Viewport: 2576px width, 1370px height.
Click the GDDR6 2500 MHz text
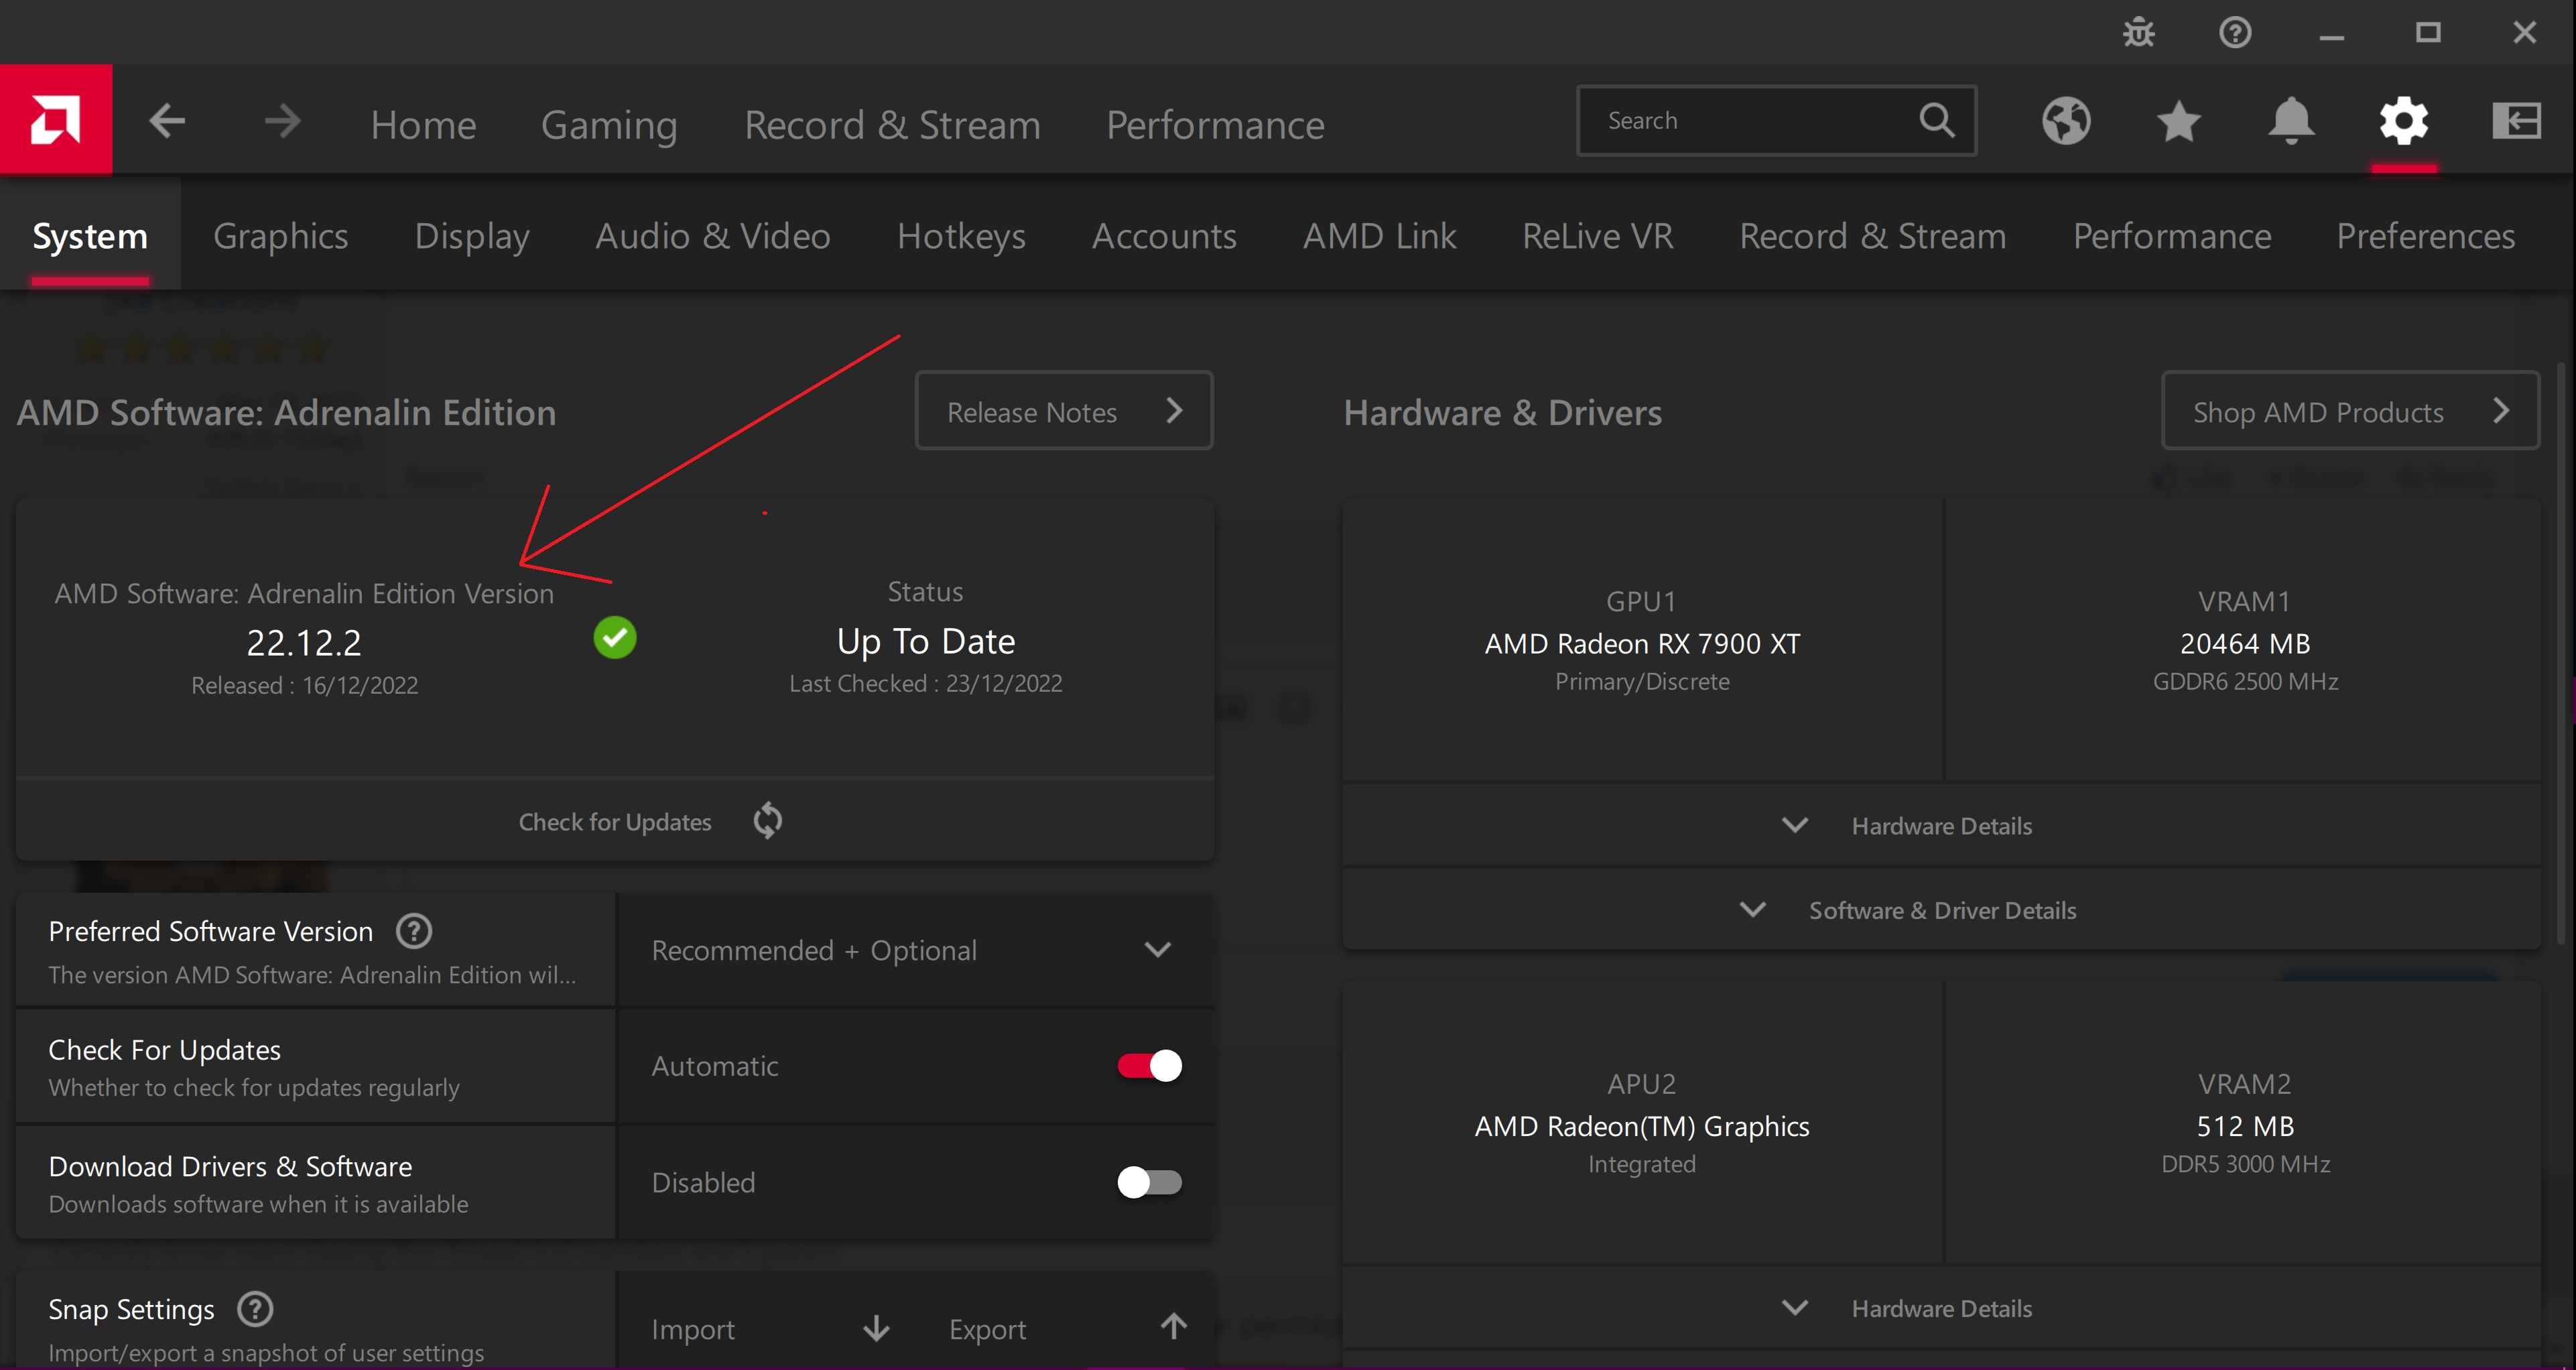click(x=2245, y=681)
